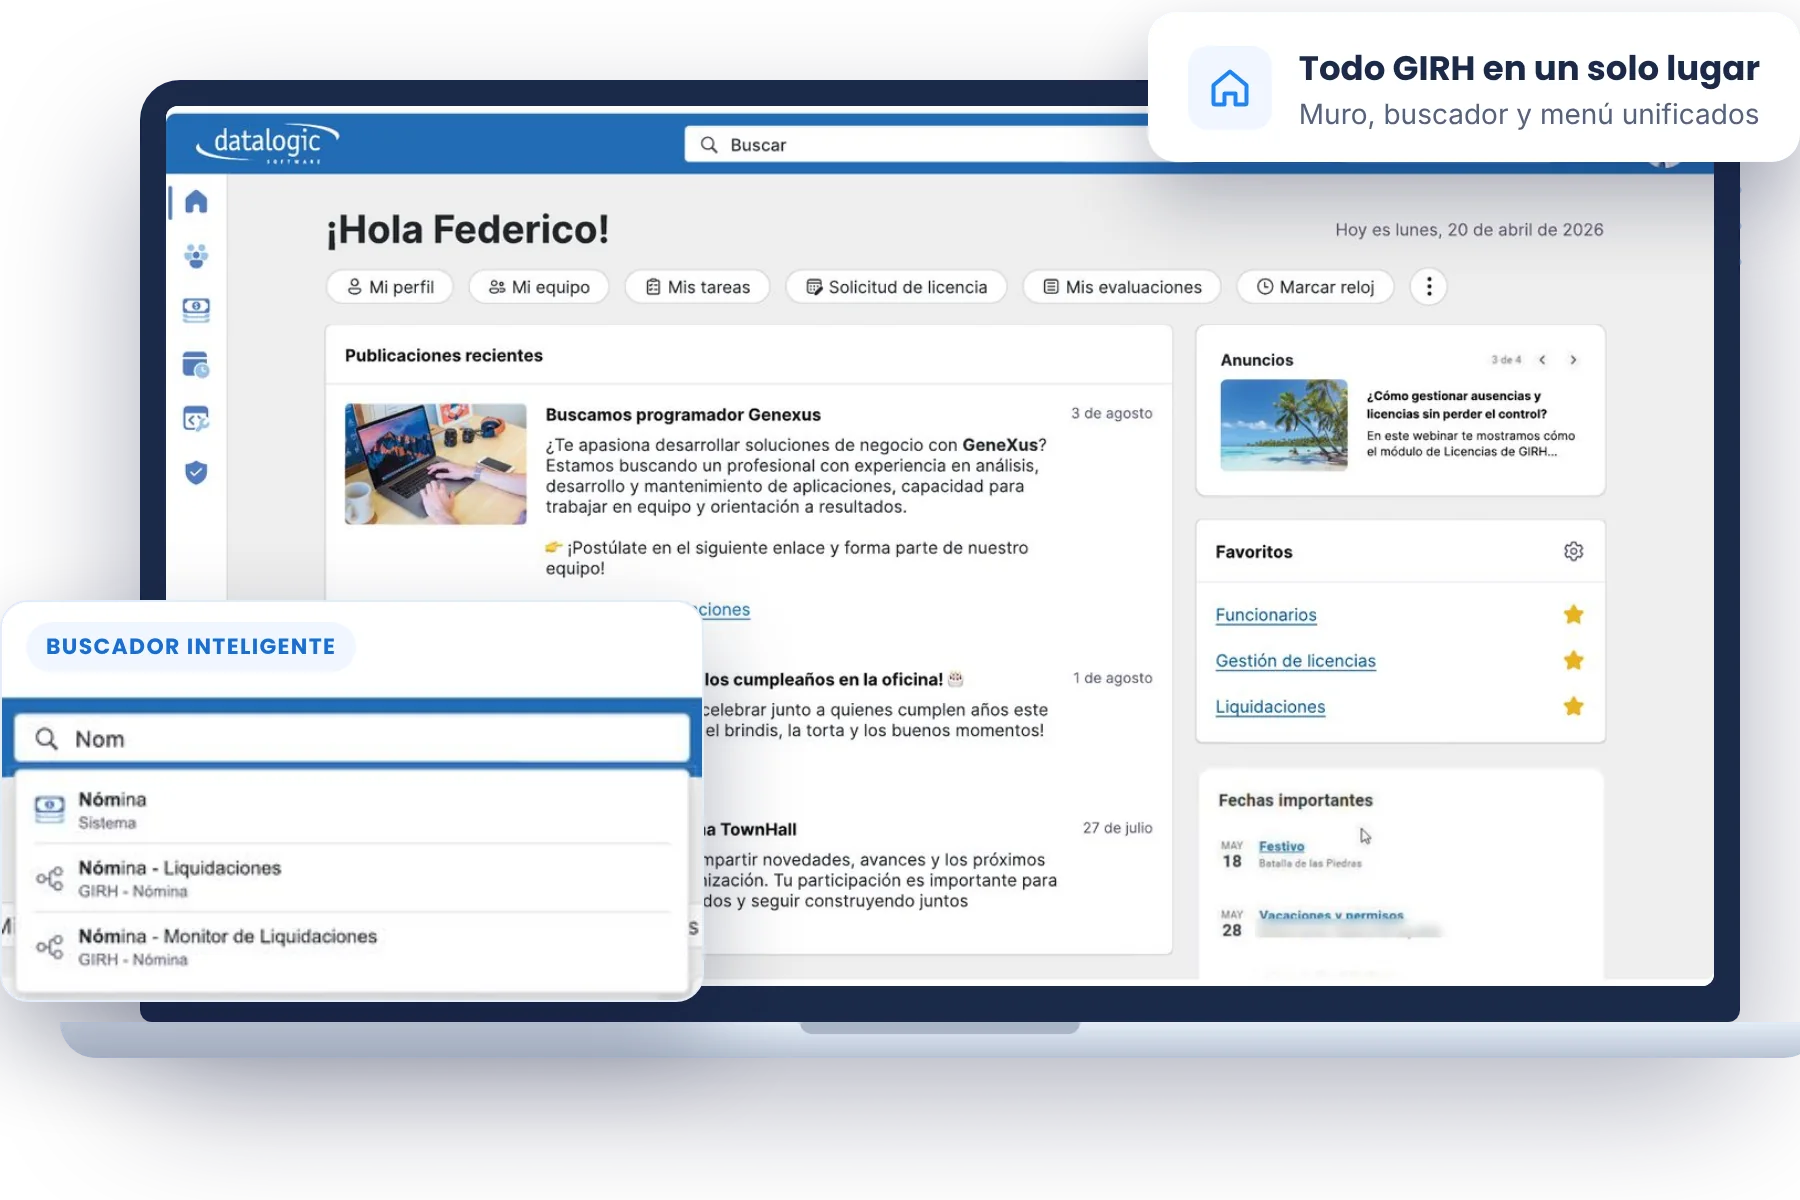The height and width of the screenshot is (1200, 1800).
Task: Select Nómina - Monitor de Liquidaciones result
Action: point(352,946)
